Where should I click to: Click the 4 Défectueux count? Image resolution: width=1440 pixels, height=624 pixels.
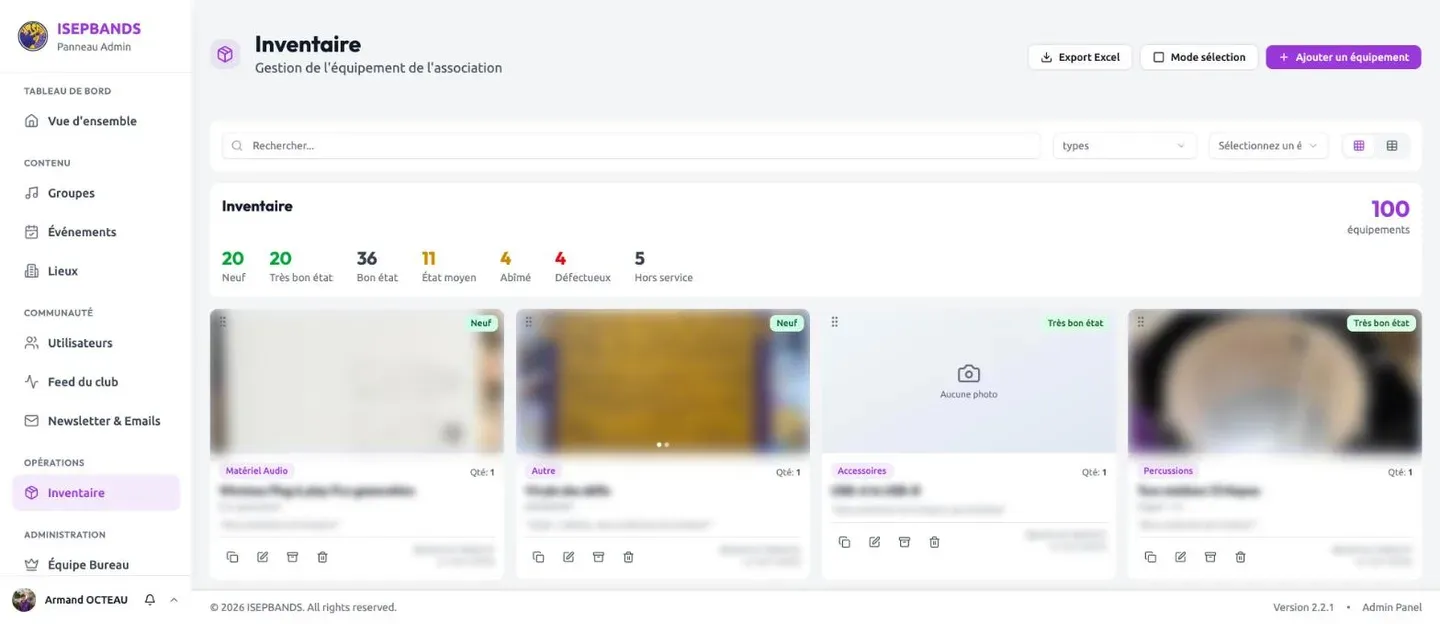[x=582, y=266]
